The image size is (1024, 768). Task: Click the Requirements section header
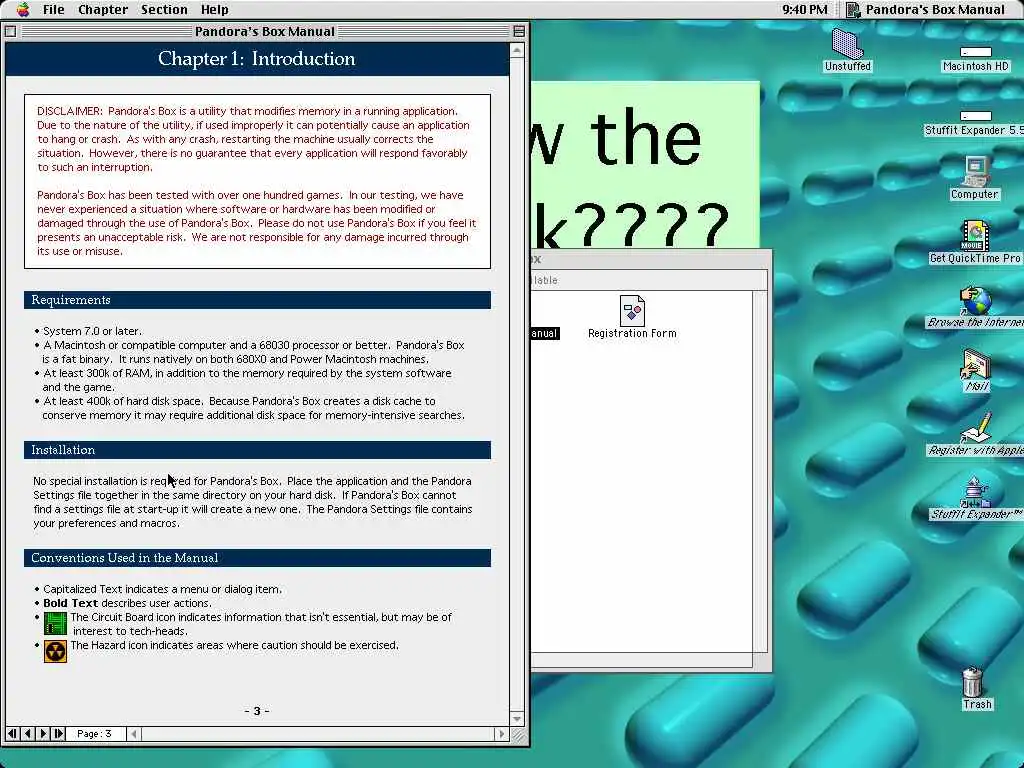tap(257, 300)
